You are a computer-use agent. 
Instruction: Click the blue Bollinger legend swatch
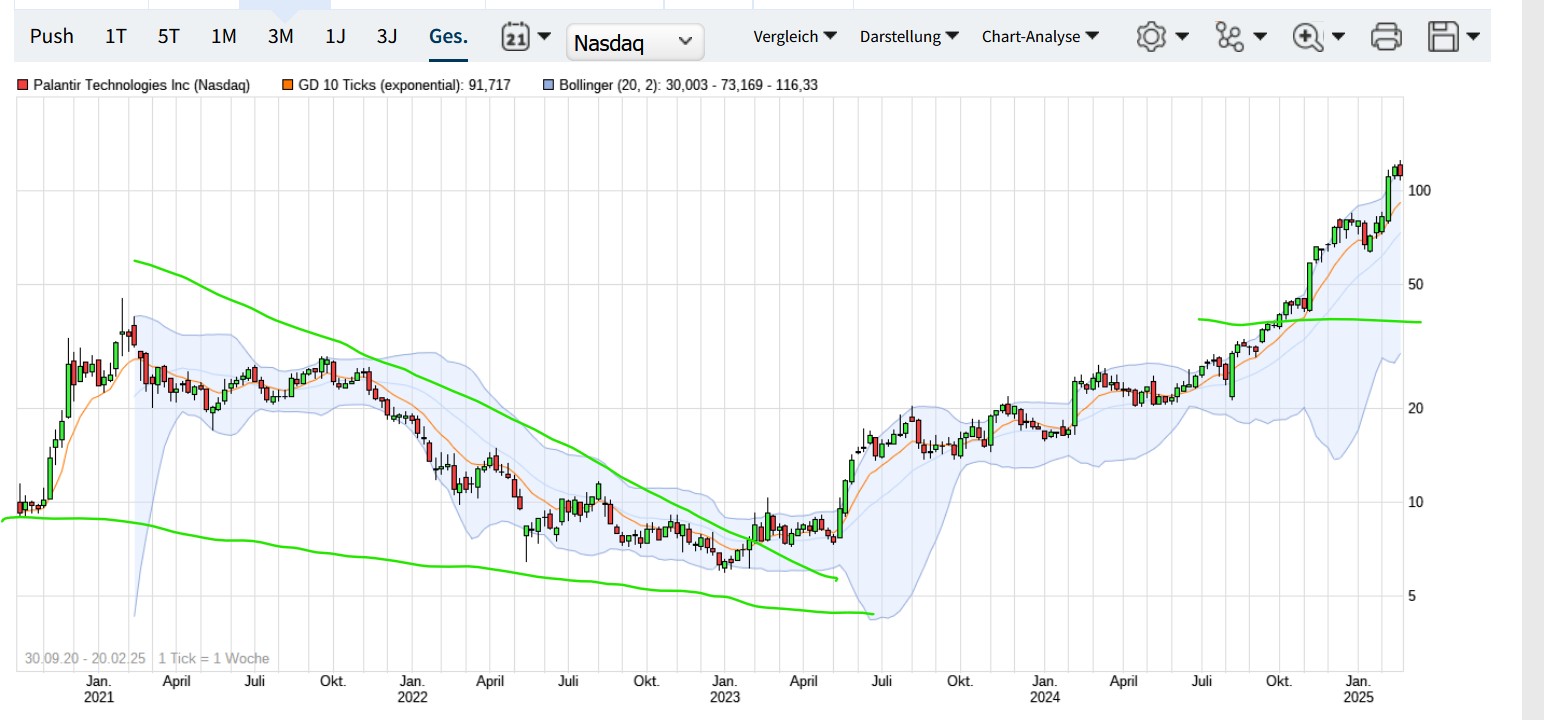[549, 85]
